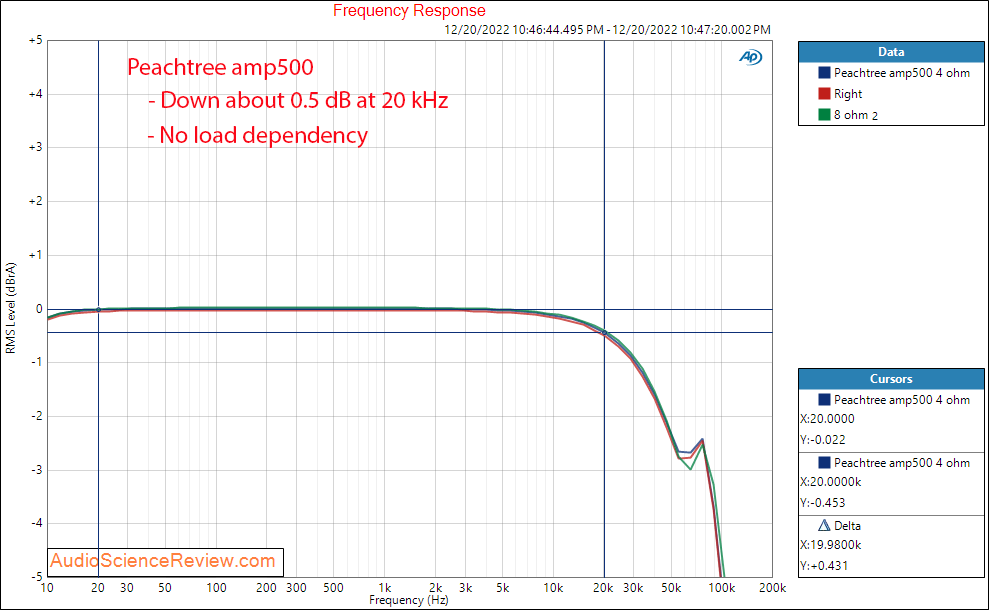This screenshot has width=989, height=610.
Task: Click the cursor value X:20.0000
Action: (x=827, y=419)
